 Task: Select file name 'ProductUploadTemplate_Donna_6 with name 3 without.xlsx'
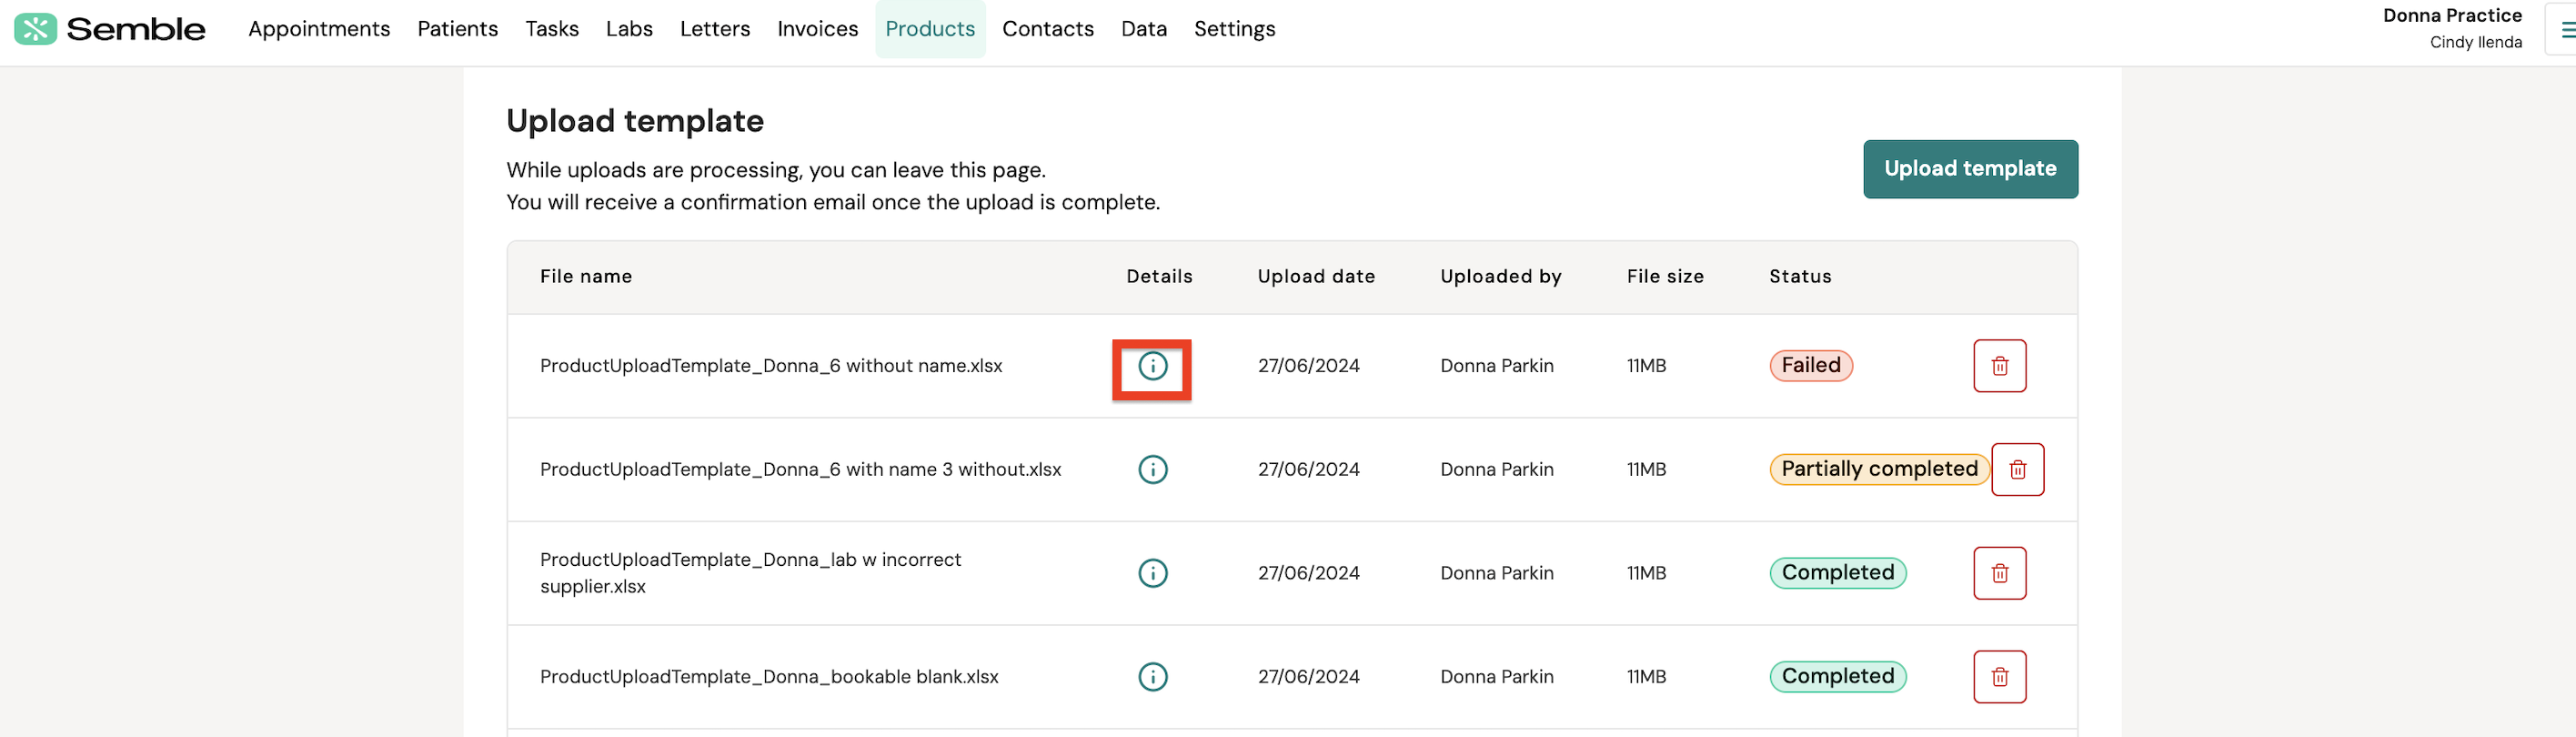[x=800, y=470]
